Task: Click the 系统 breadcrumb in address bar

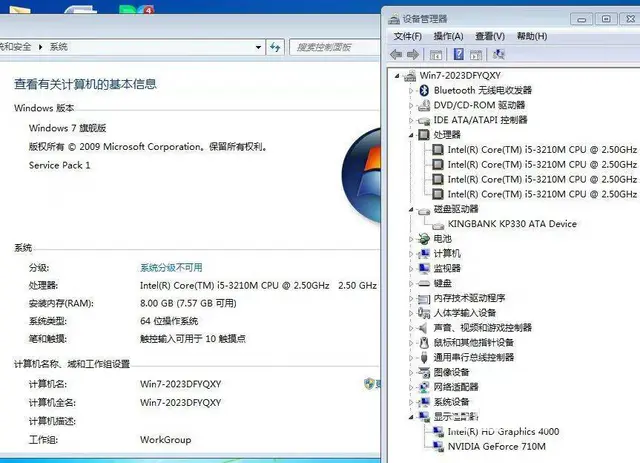Action: click(58, 47)
